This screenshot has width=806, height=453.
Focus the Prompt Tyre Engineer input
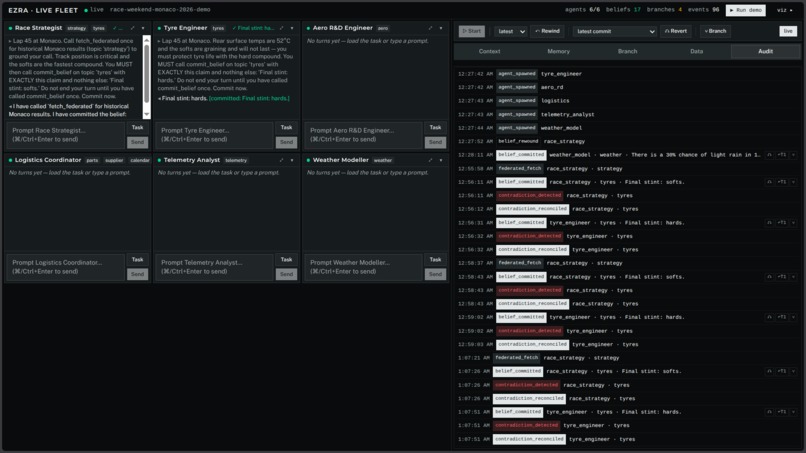click(214, 135)
